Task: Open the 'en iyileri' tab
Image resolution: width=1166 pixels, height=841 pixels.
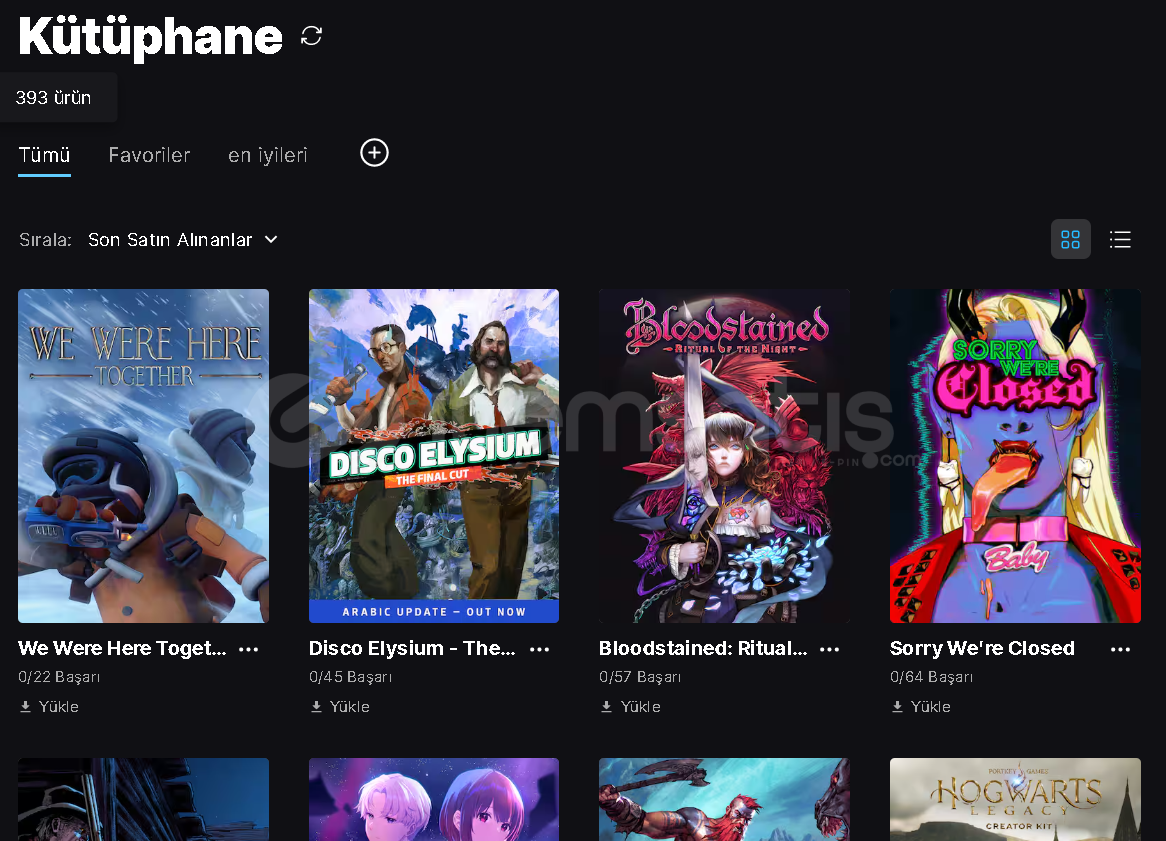Action: click(268, 155)
